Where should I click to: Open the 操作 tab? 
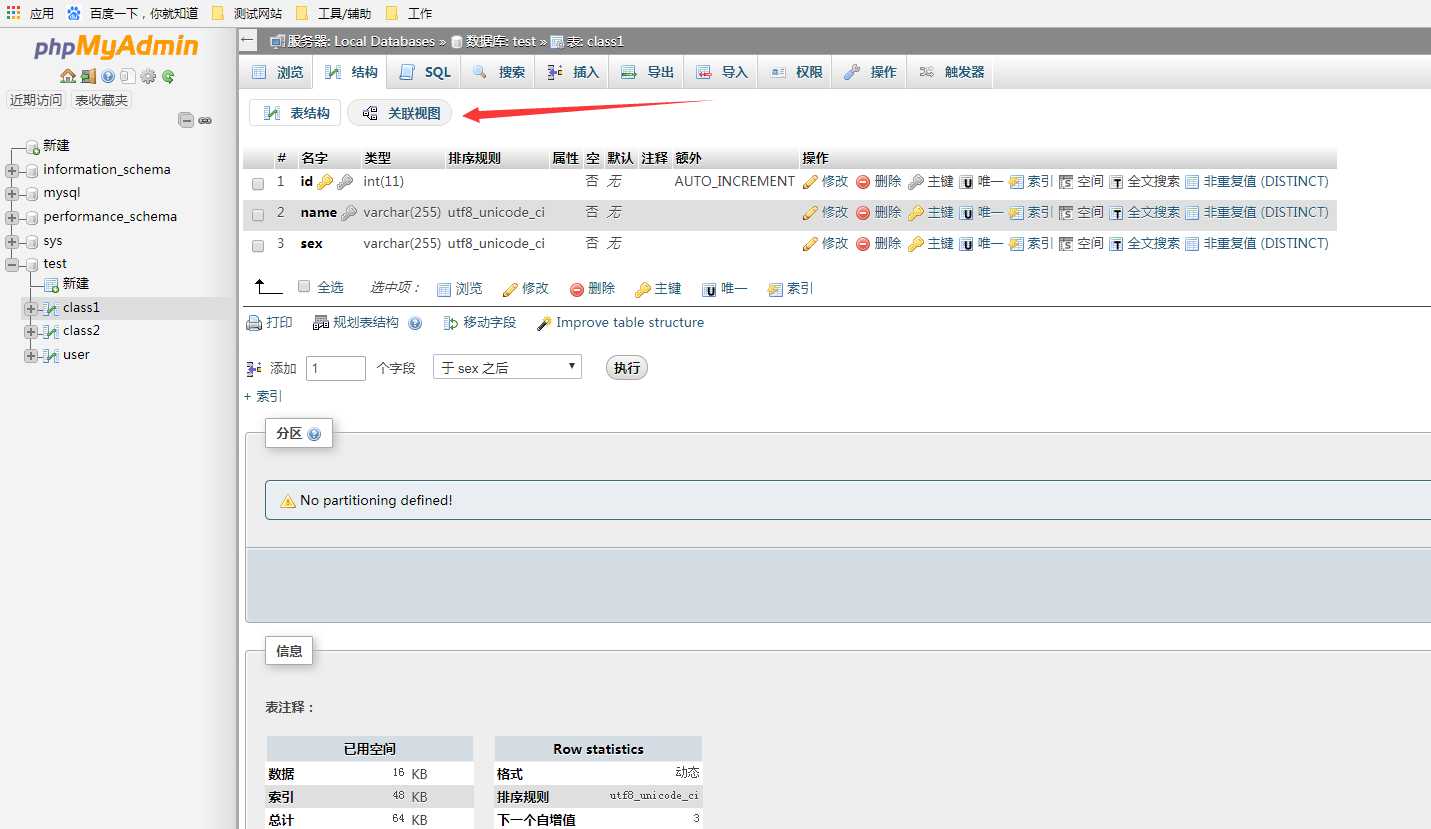click(869, 72)
